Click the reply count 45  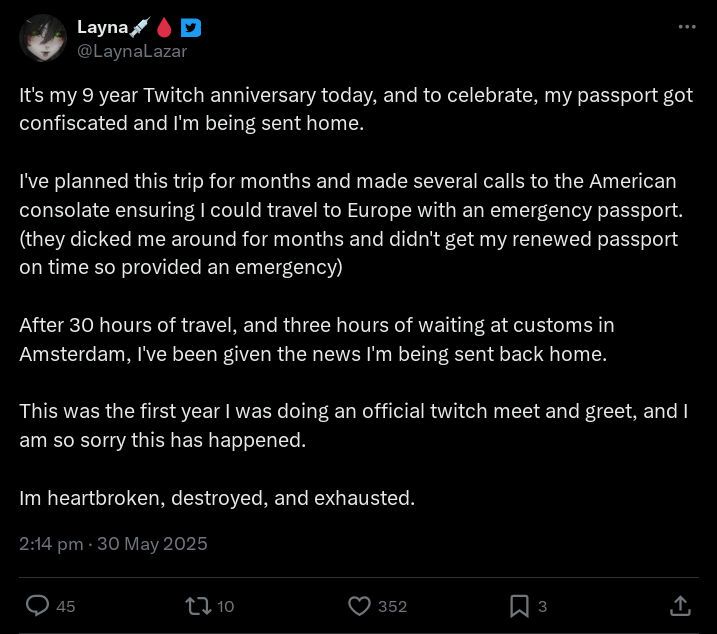66,606
